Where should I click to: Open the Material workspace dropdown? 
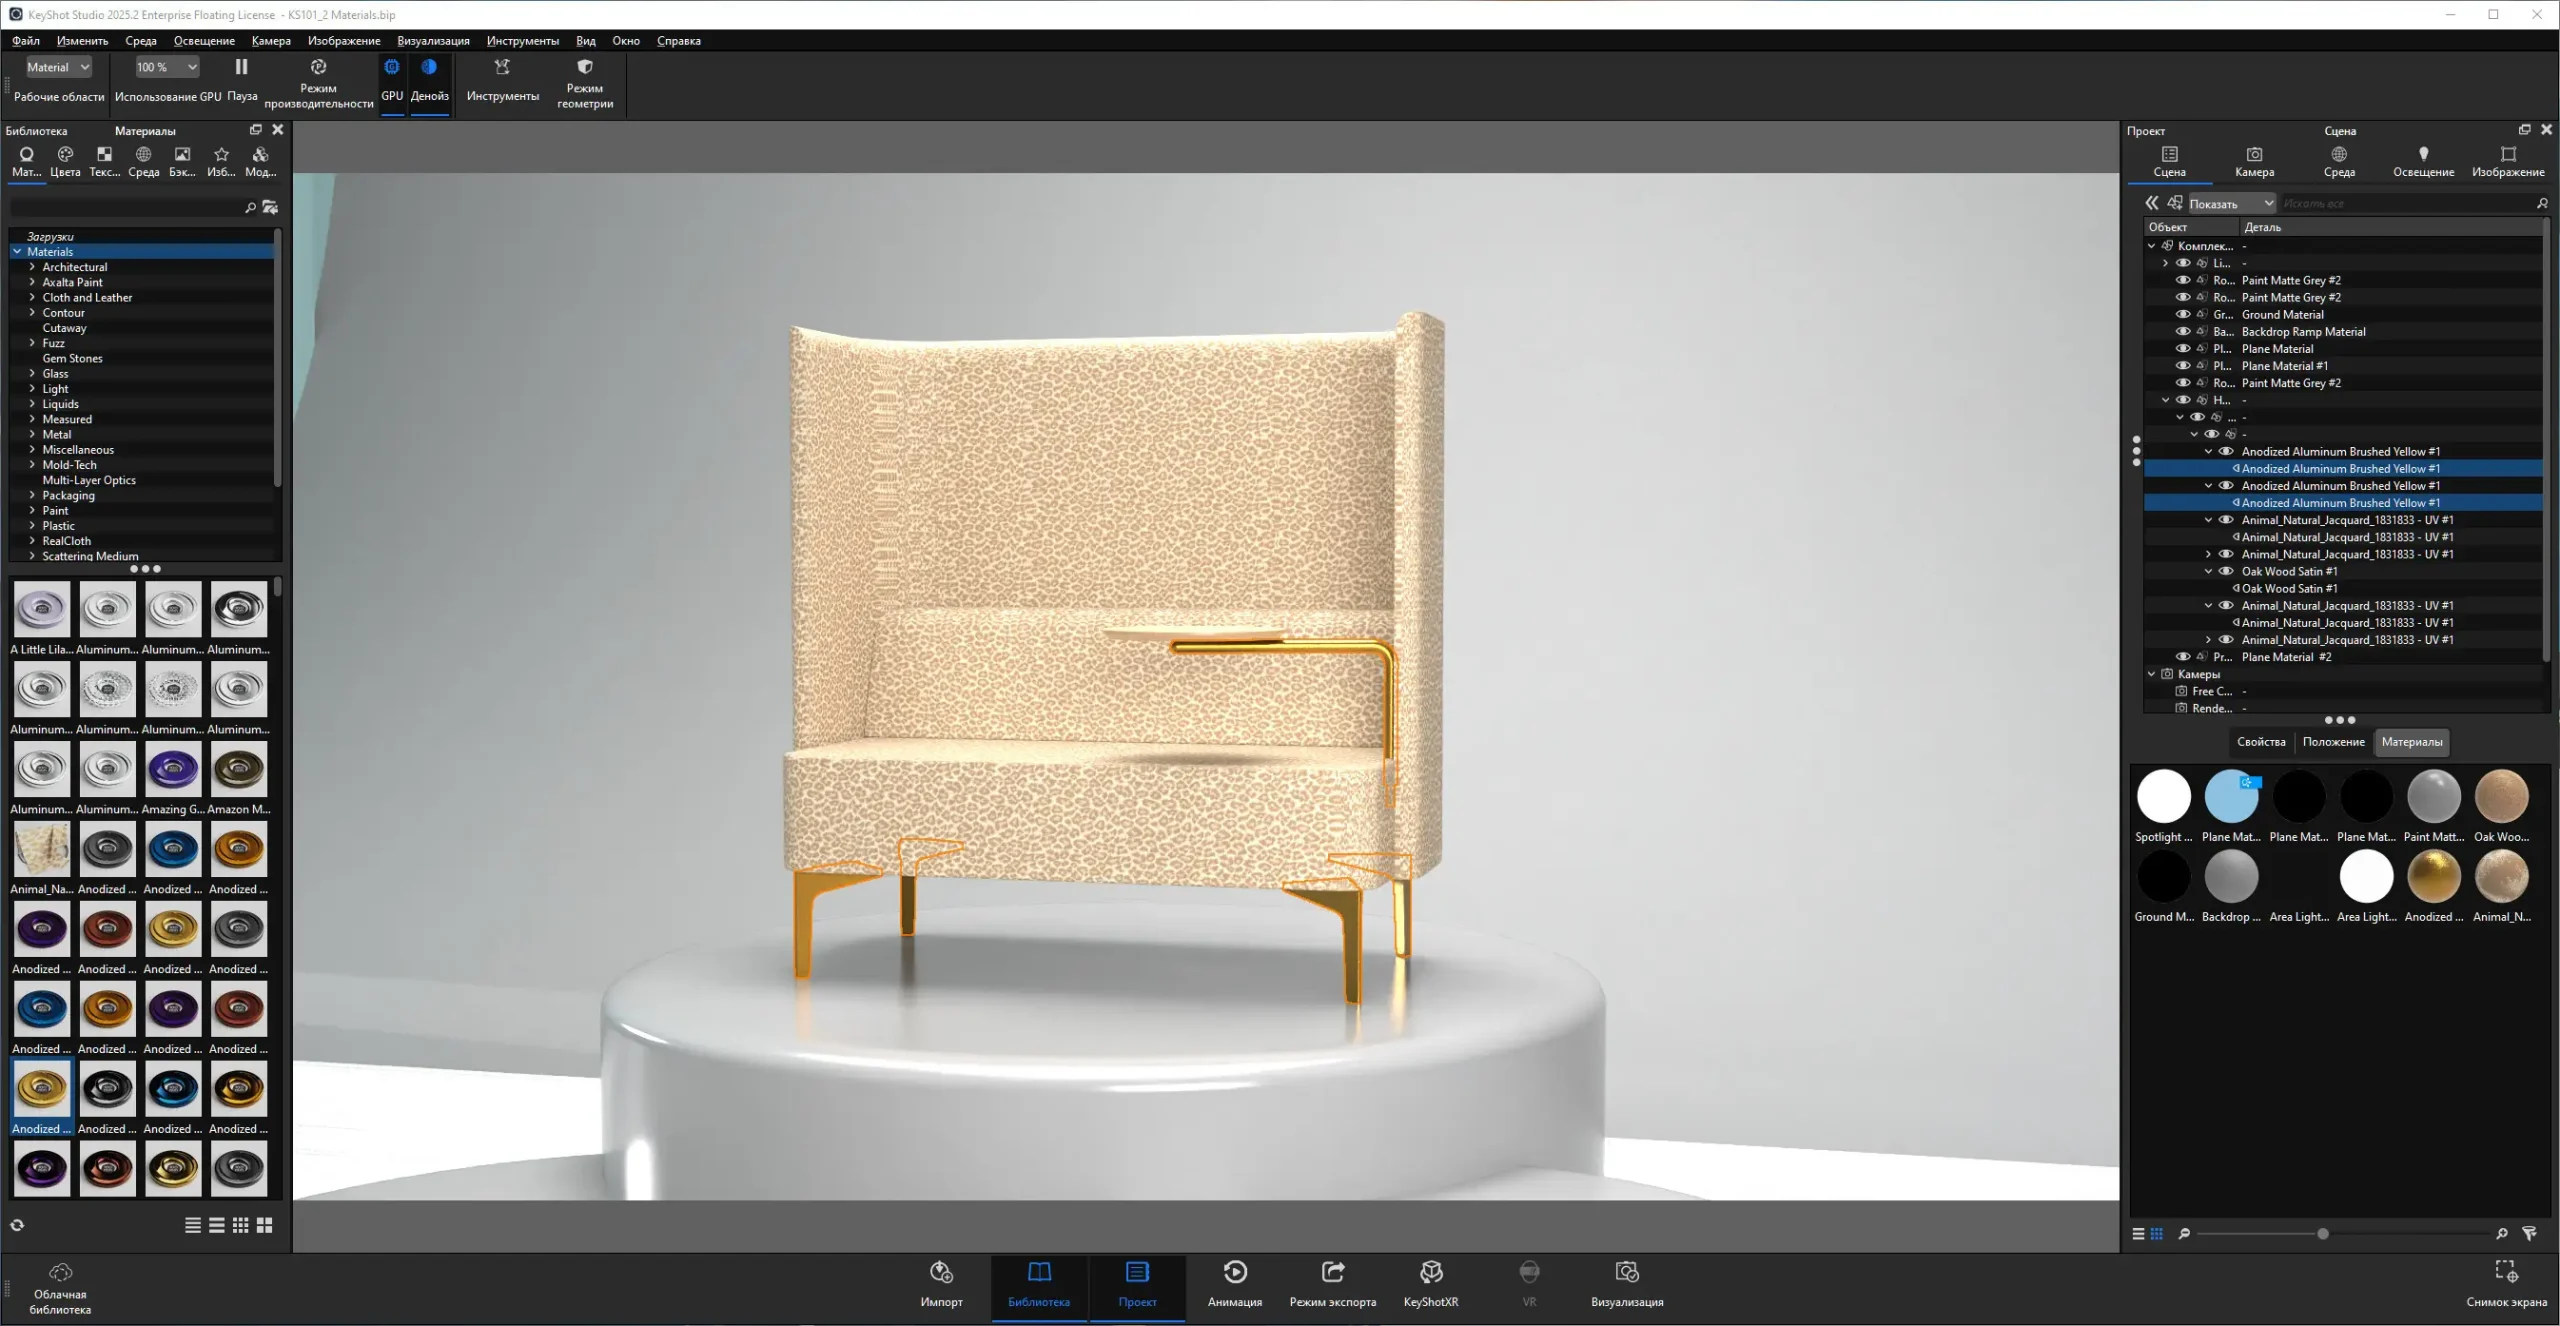click(x=58, y=68)
